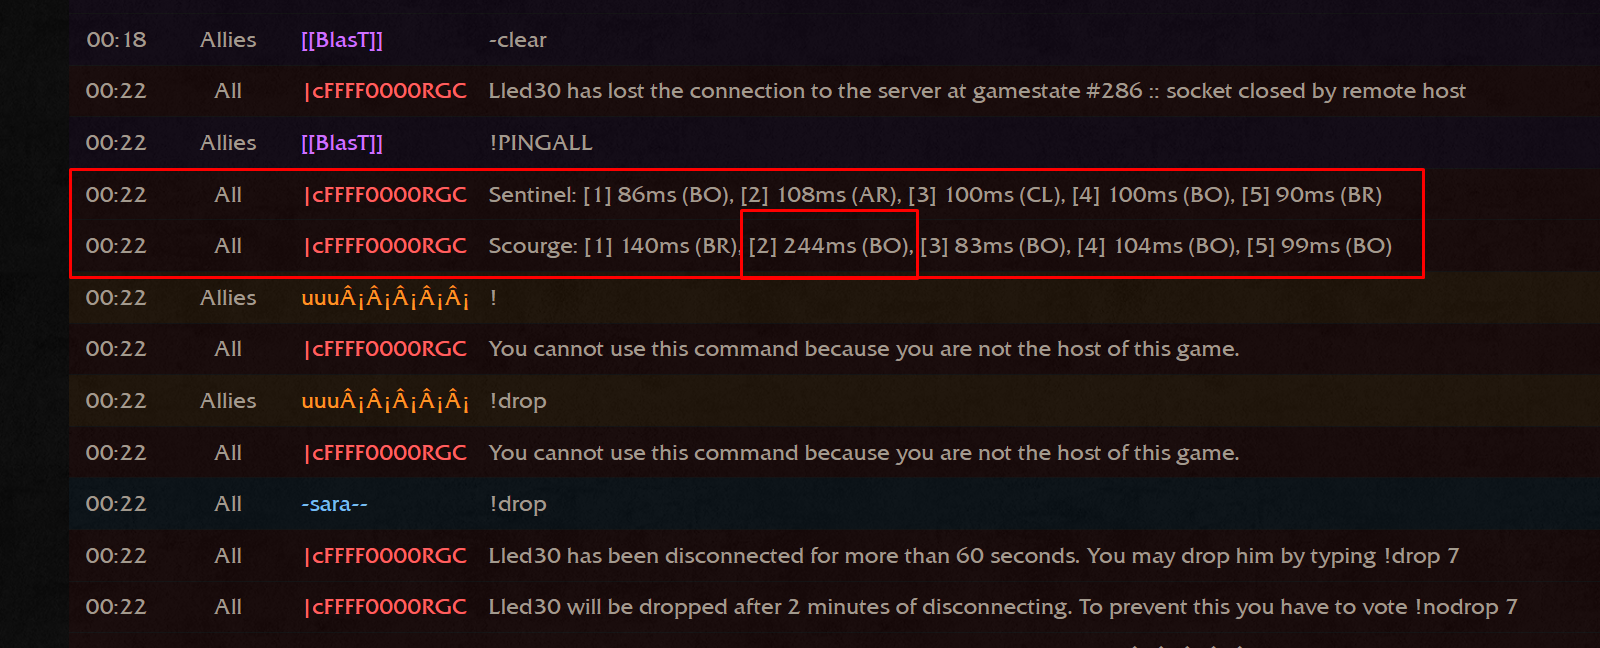Click the !PINGALL command message
The image size is (1600, 648).
click(540, 143)
